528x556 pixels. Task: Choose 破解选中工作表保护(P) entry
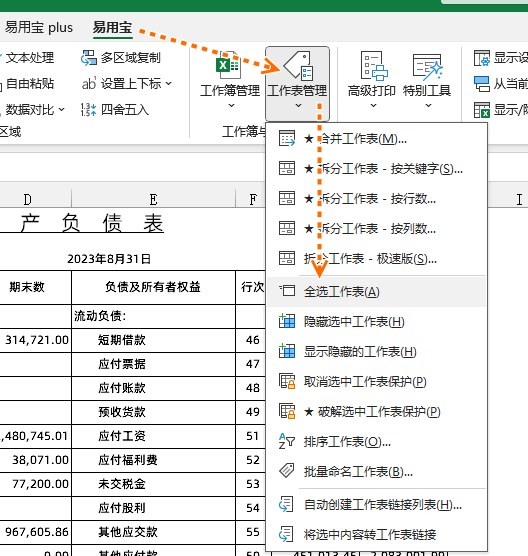[x=376, y=411]
